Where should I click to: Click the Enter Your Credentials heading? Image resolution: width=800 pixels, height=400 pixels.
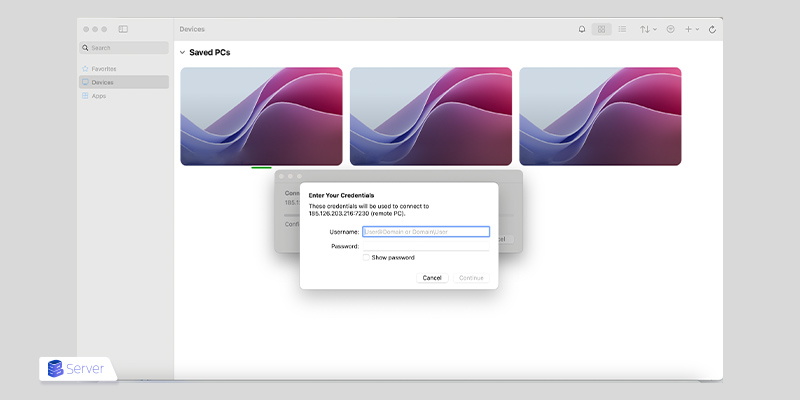[x=341, y=195]
